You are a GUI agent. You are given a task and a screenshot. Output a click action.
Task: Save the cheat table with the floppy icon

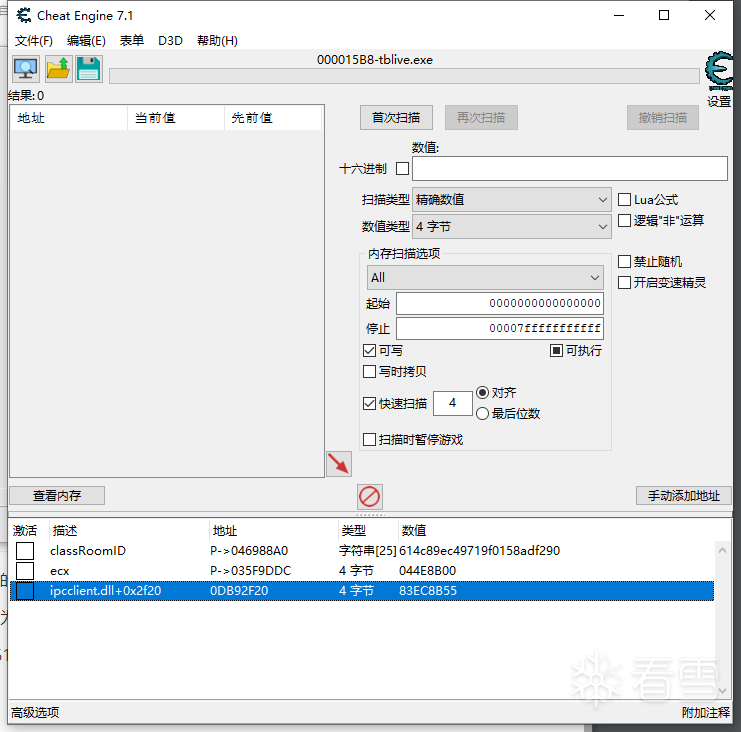[89, 69]
